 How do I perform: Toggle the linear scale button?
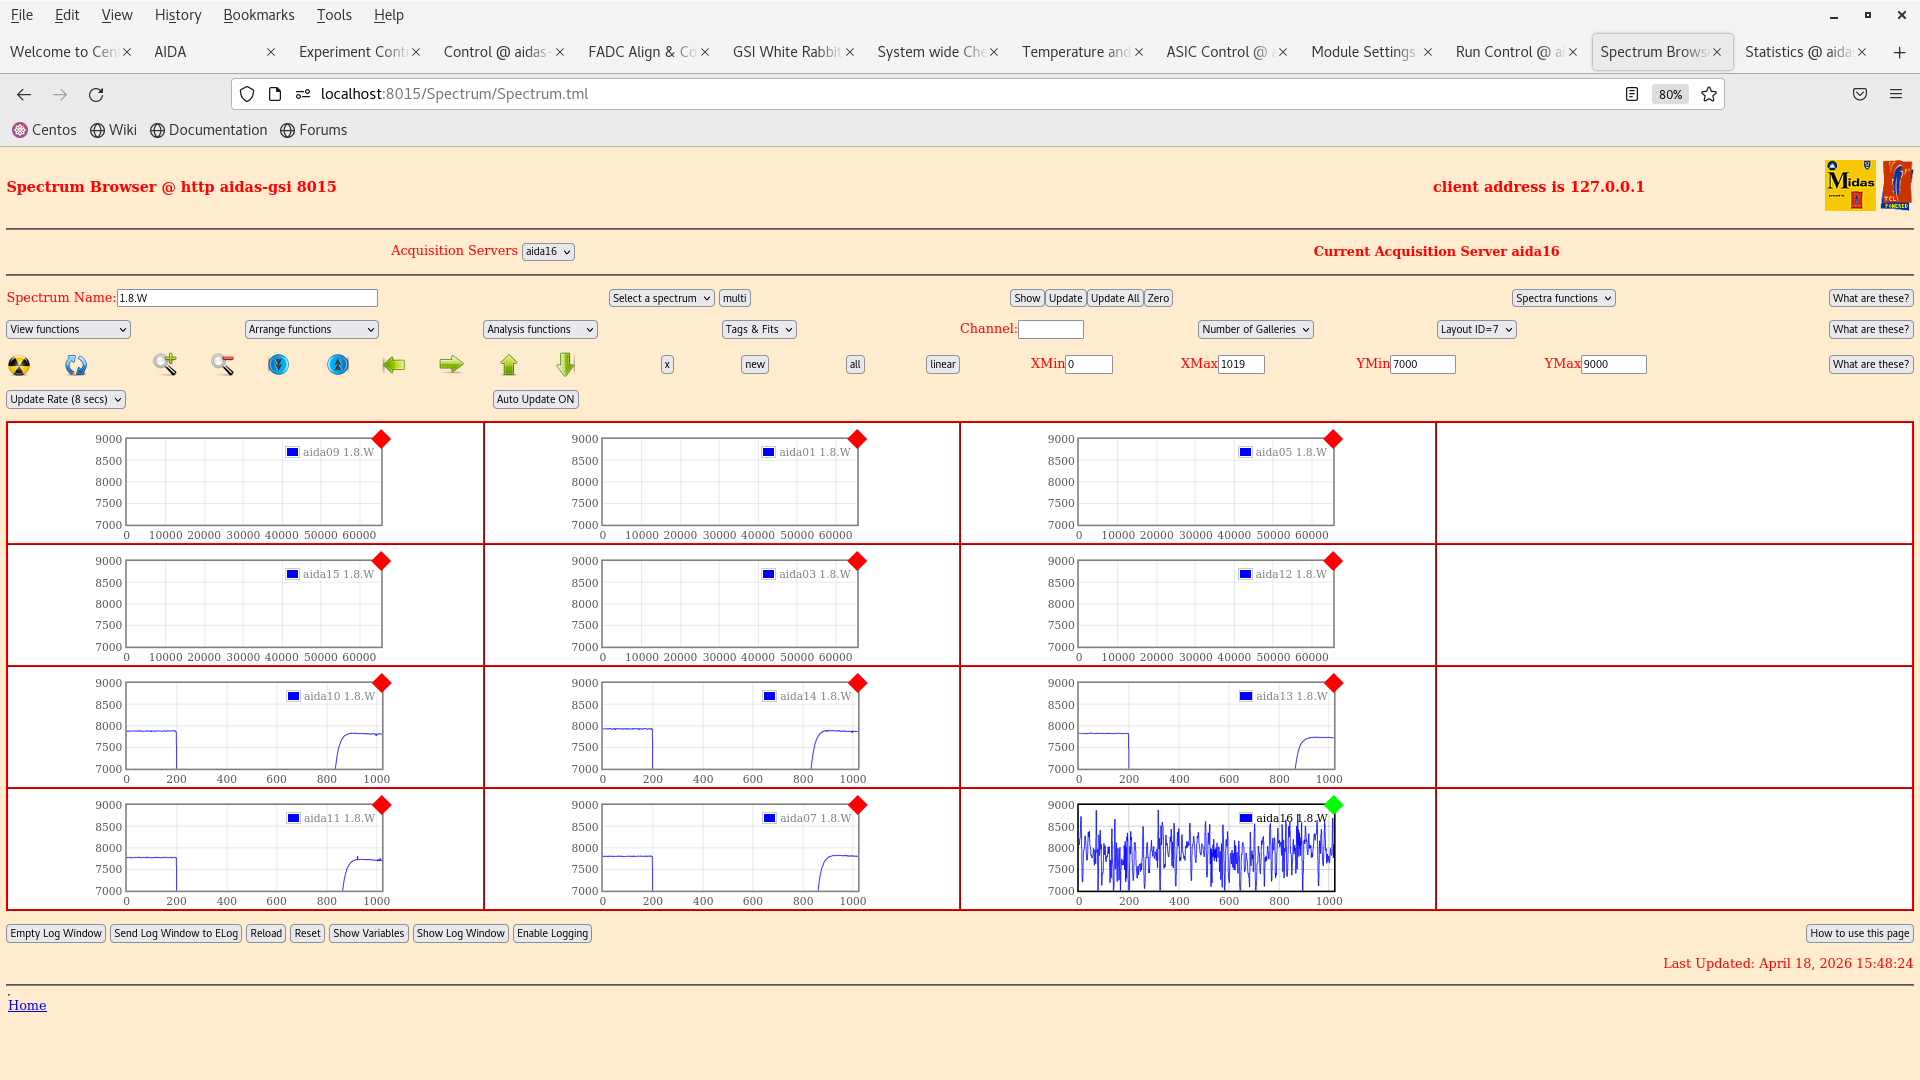point(942,365)
